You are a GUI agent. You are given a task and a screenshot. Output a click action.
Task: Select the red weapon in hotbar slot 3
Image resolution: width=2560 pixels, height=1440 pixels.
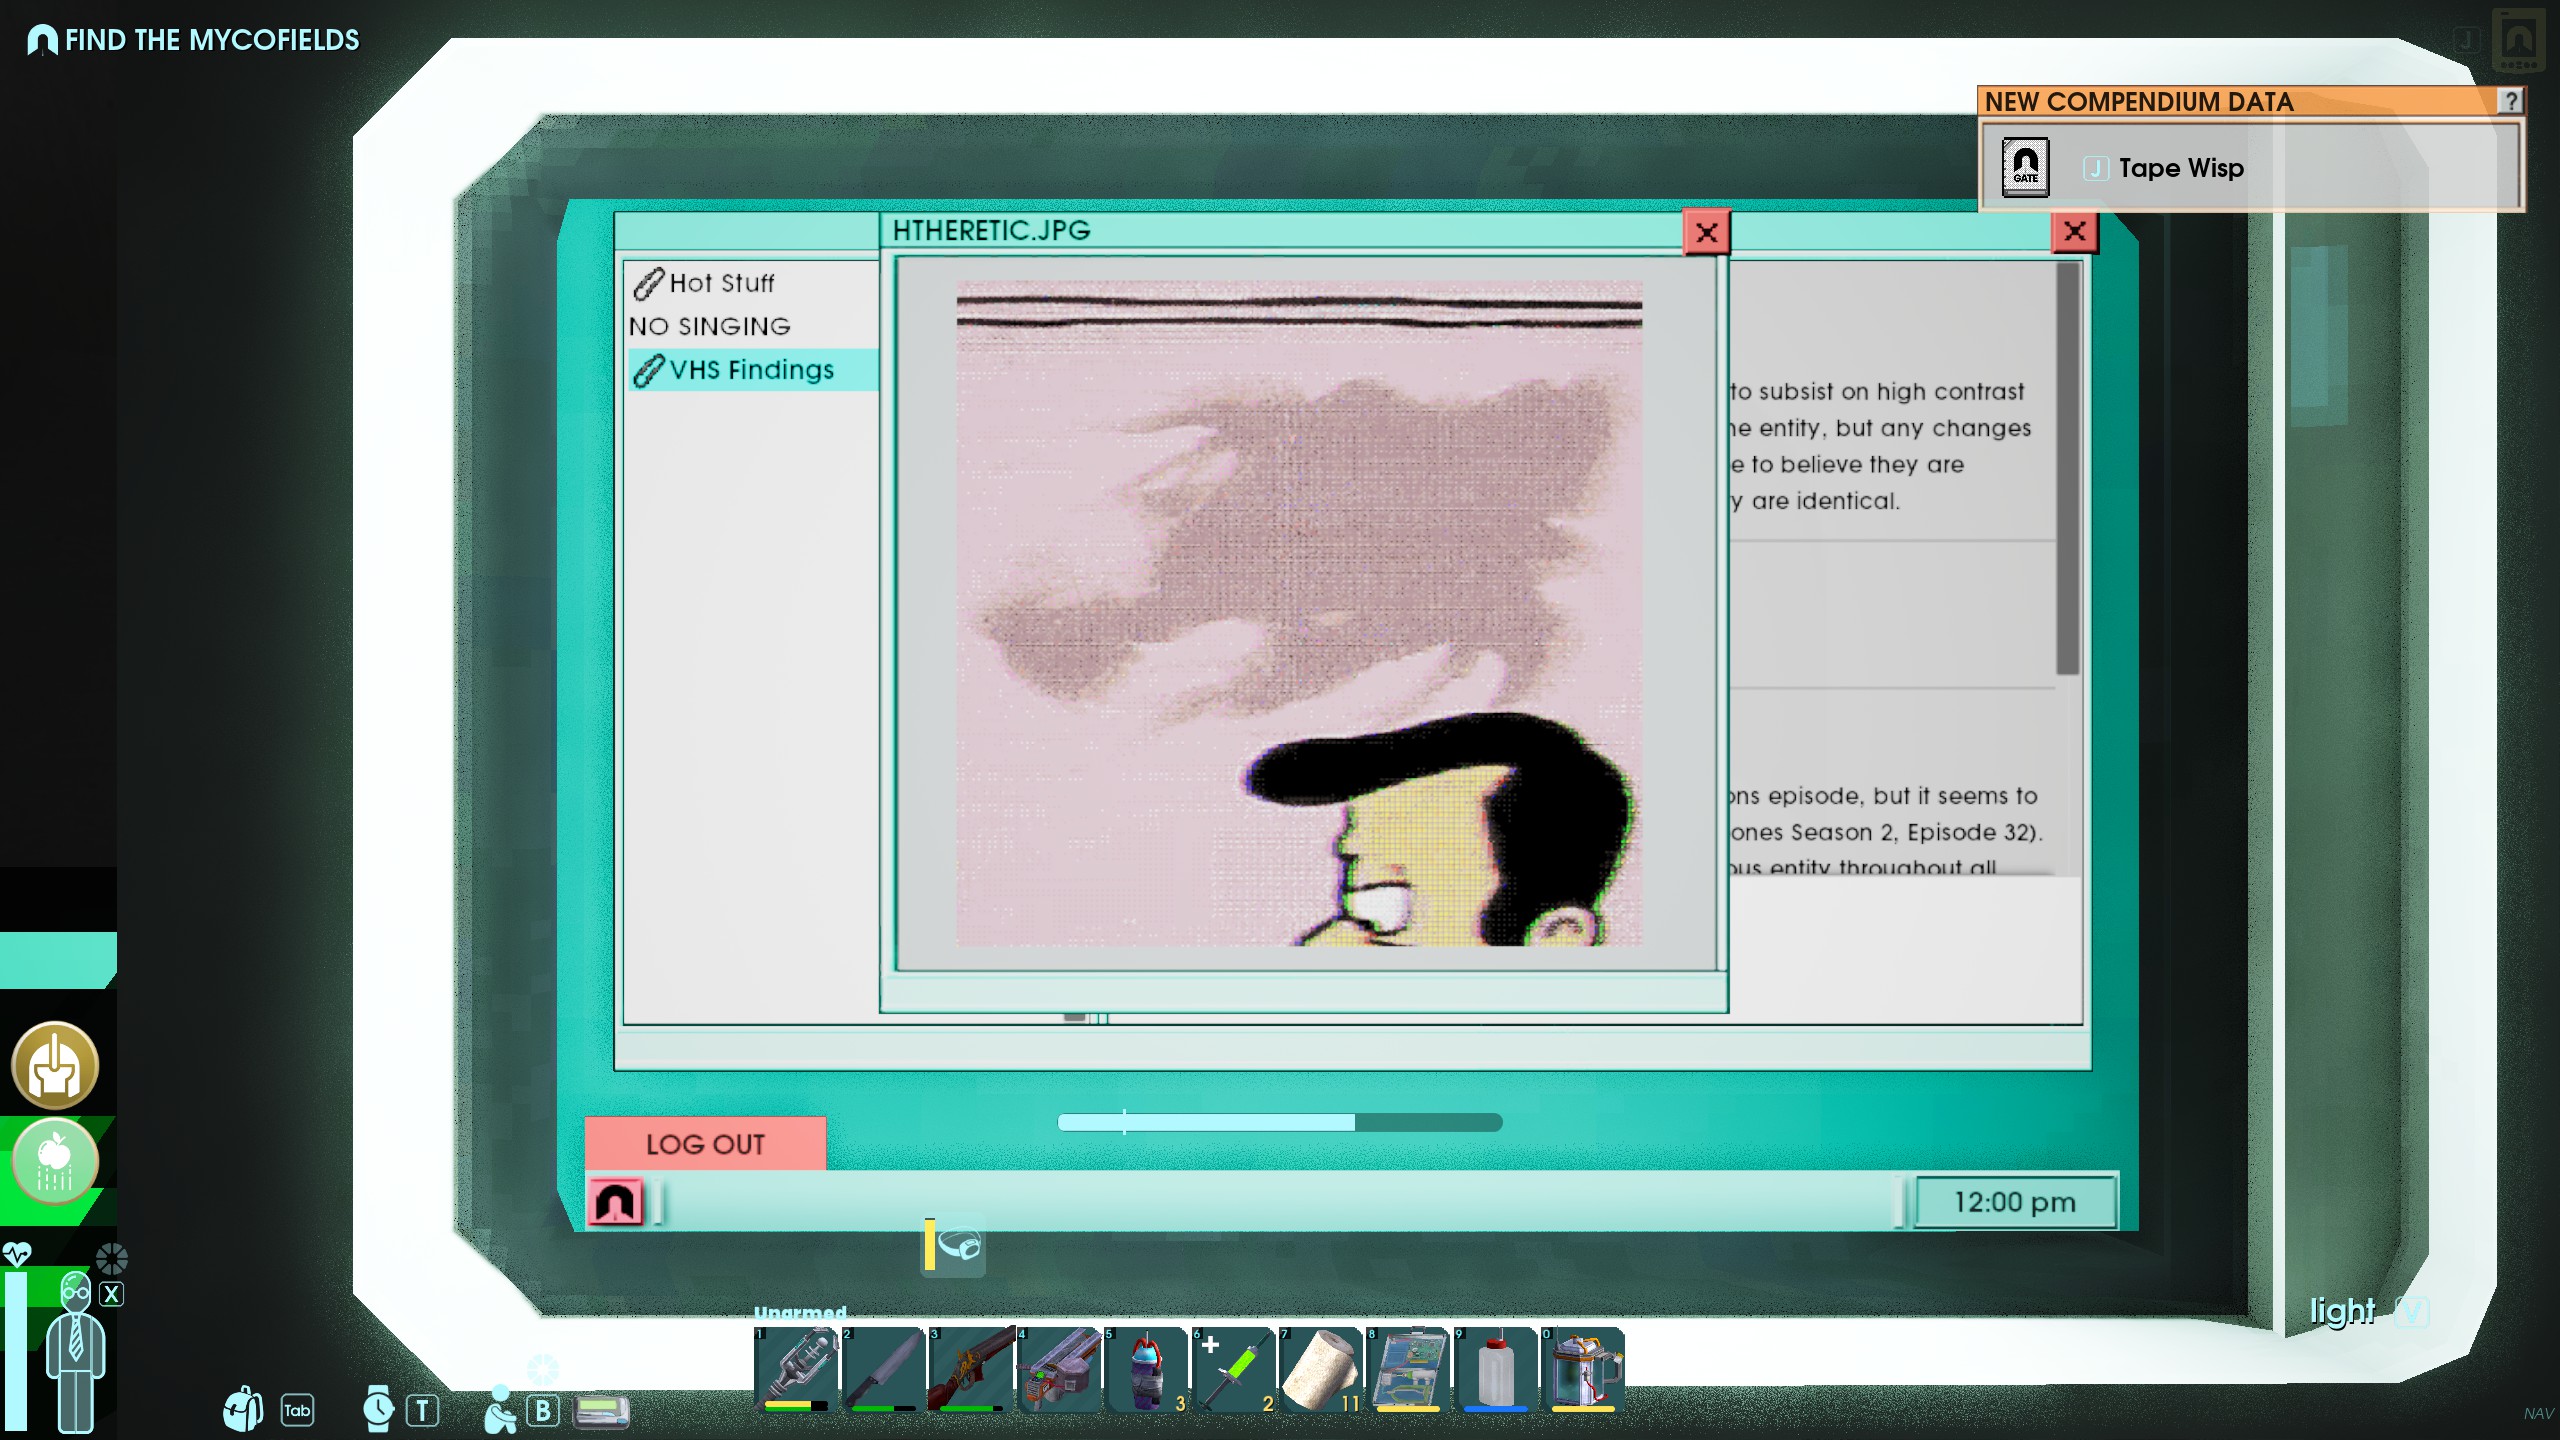pyautogui.click(x=970, y=1369)
